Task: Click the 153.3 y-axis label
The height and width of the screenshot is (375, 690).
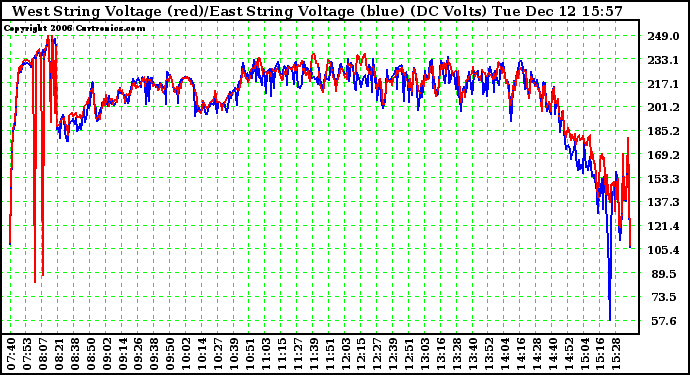Action: coord(663,179)
